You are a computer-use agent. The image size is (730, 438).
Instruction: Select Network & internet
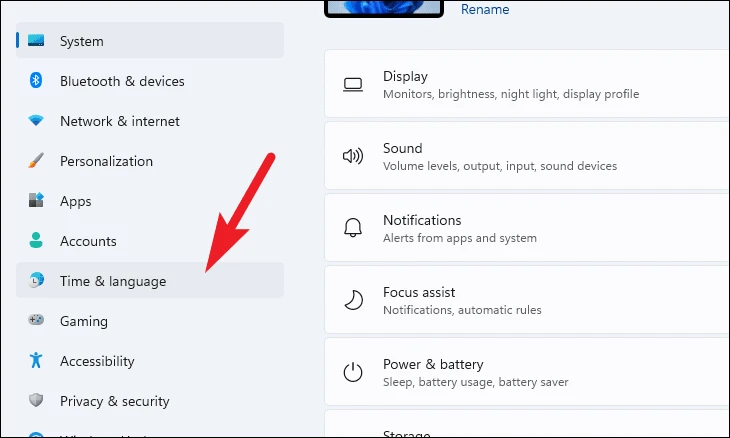point(150,121)
